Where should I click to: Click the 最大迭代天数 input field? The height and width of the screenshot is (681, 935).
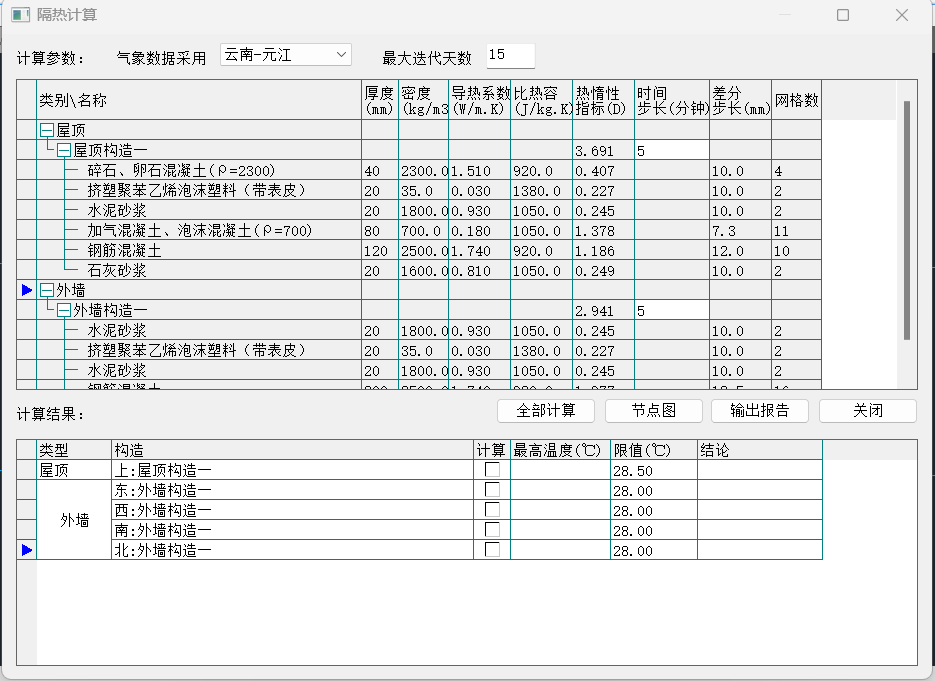pyautogui.click(x=510, y=55)
